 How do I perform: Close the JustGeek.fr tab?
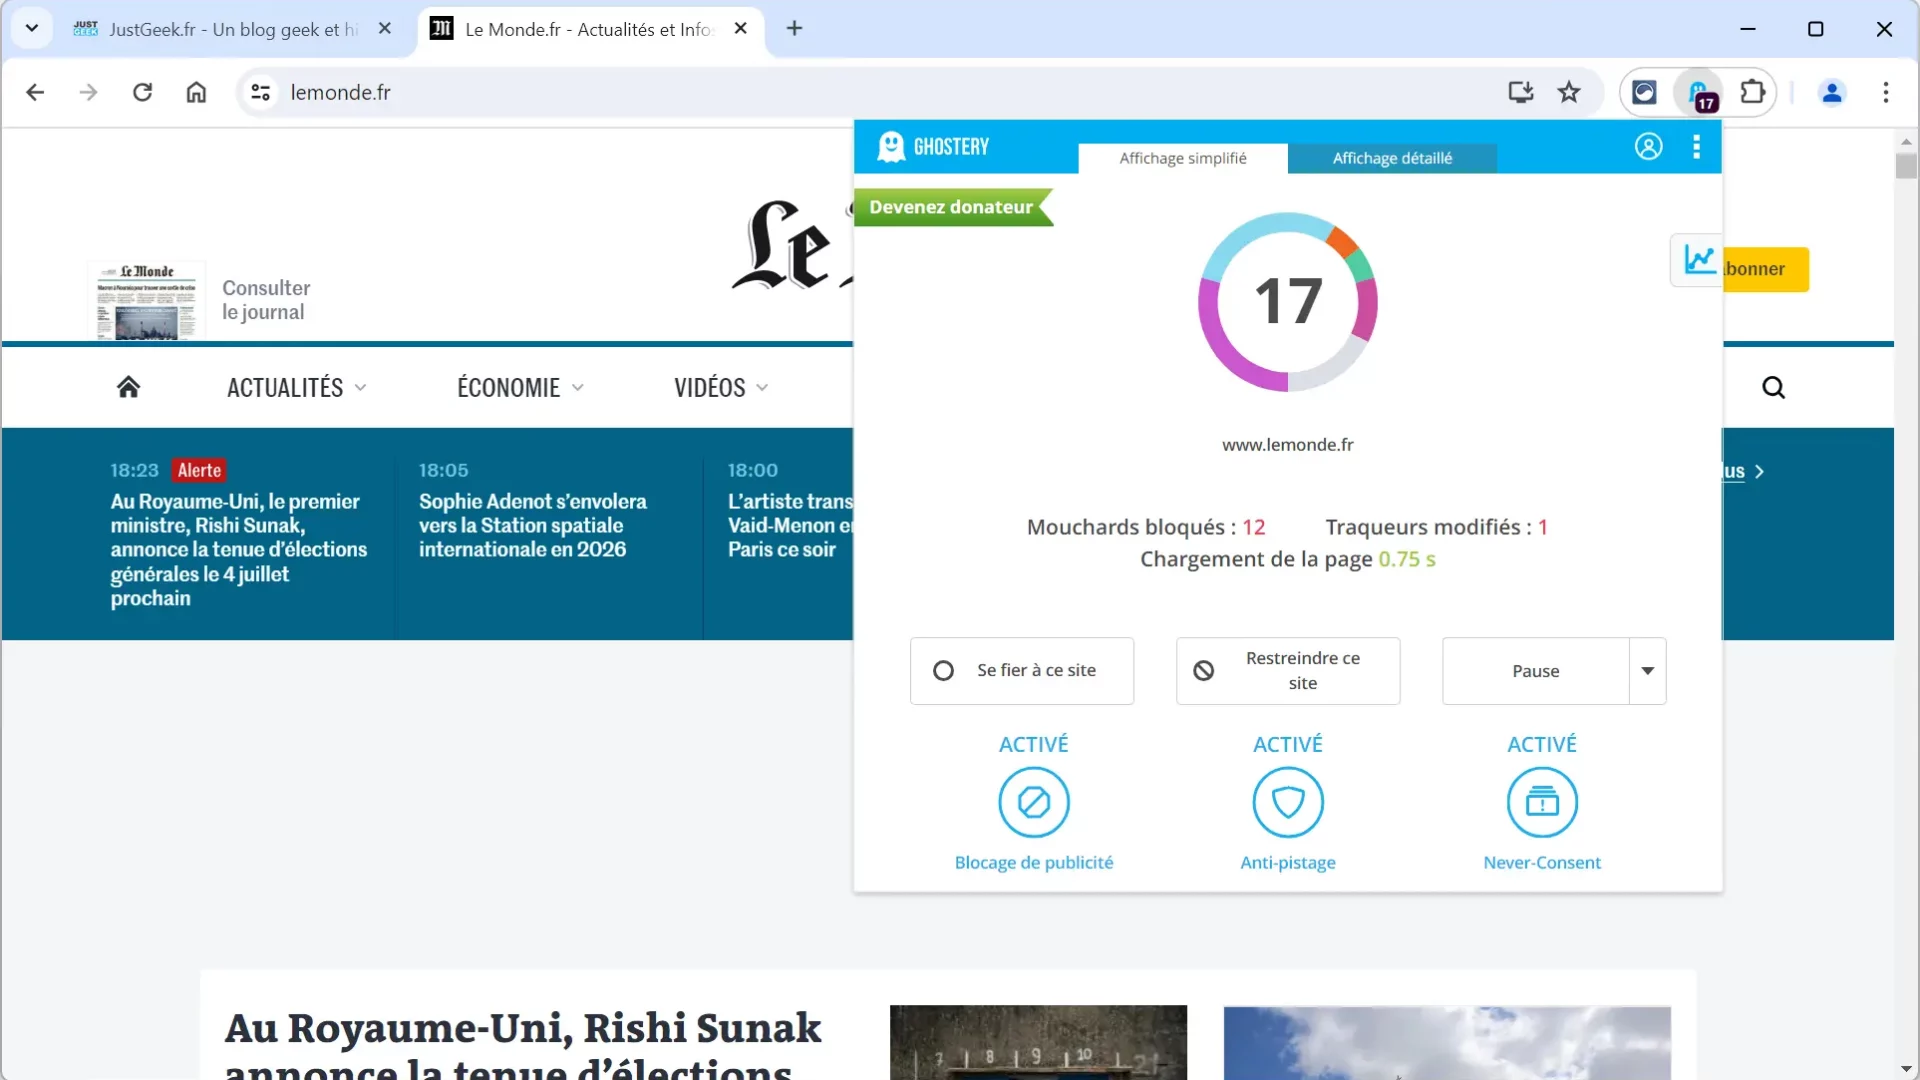coord(385,29)
